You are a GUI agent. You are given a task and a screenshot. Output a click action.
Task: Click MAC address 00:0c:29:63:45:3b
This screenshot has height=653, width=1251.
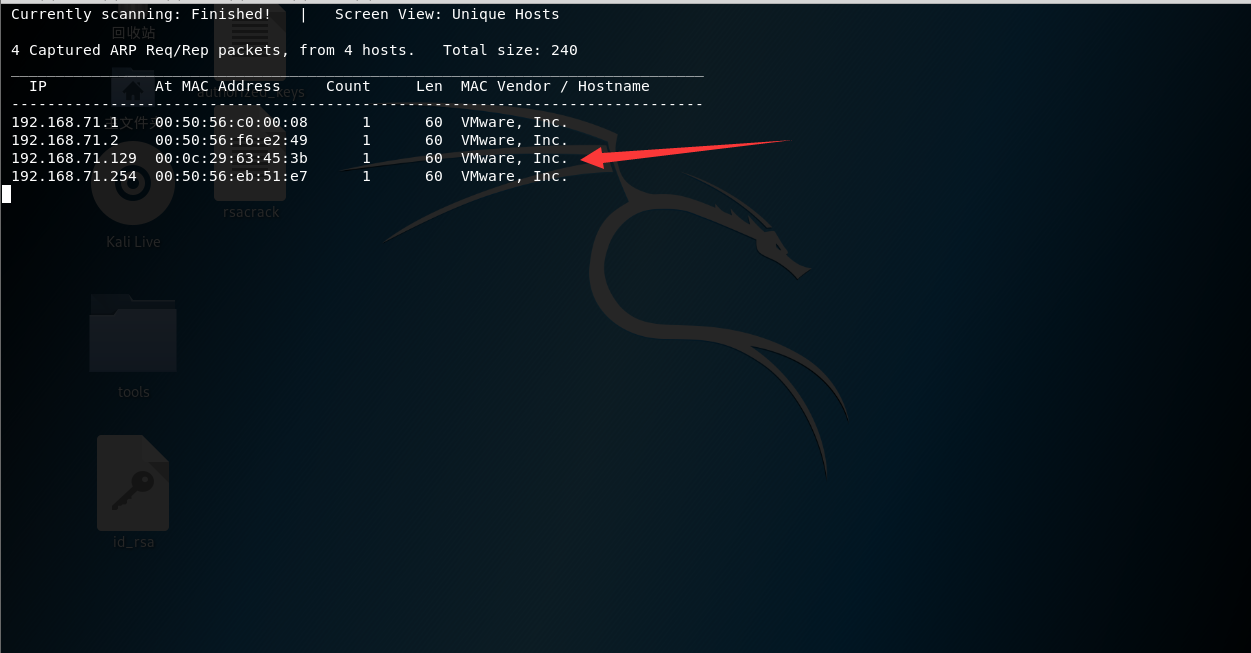231,158
